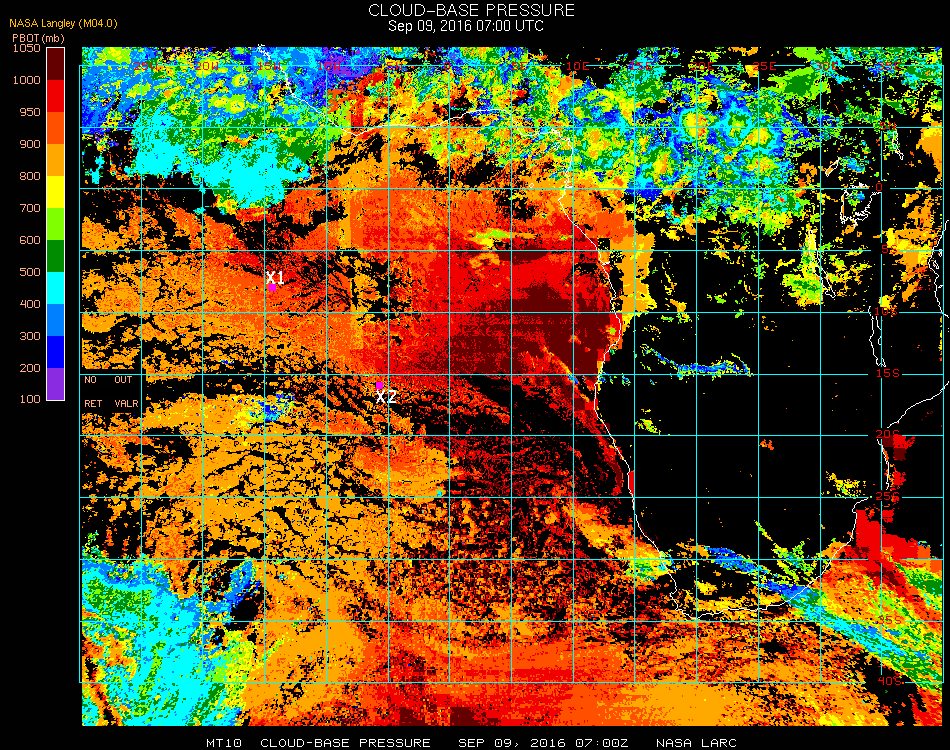
Task: Click the '950' legend value
Action: tap(30, 112)
